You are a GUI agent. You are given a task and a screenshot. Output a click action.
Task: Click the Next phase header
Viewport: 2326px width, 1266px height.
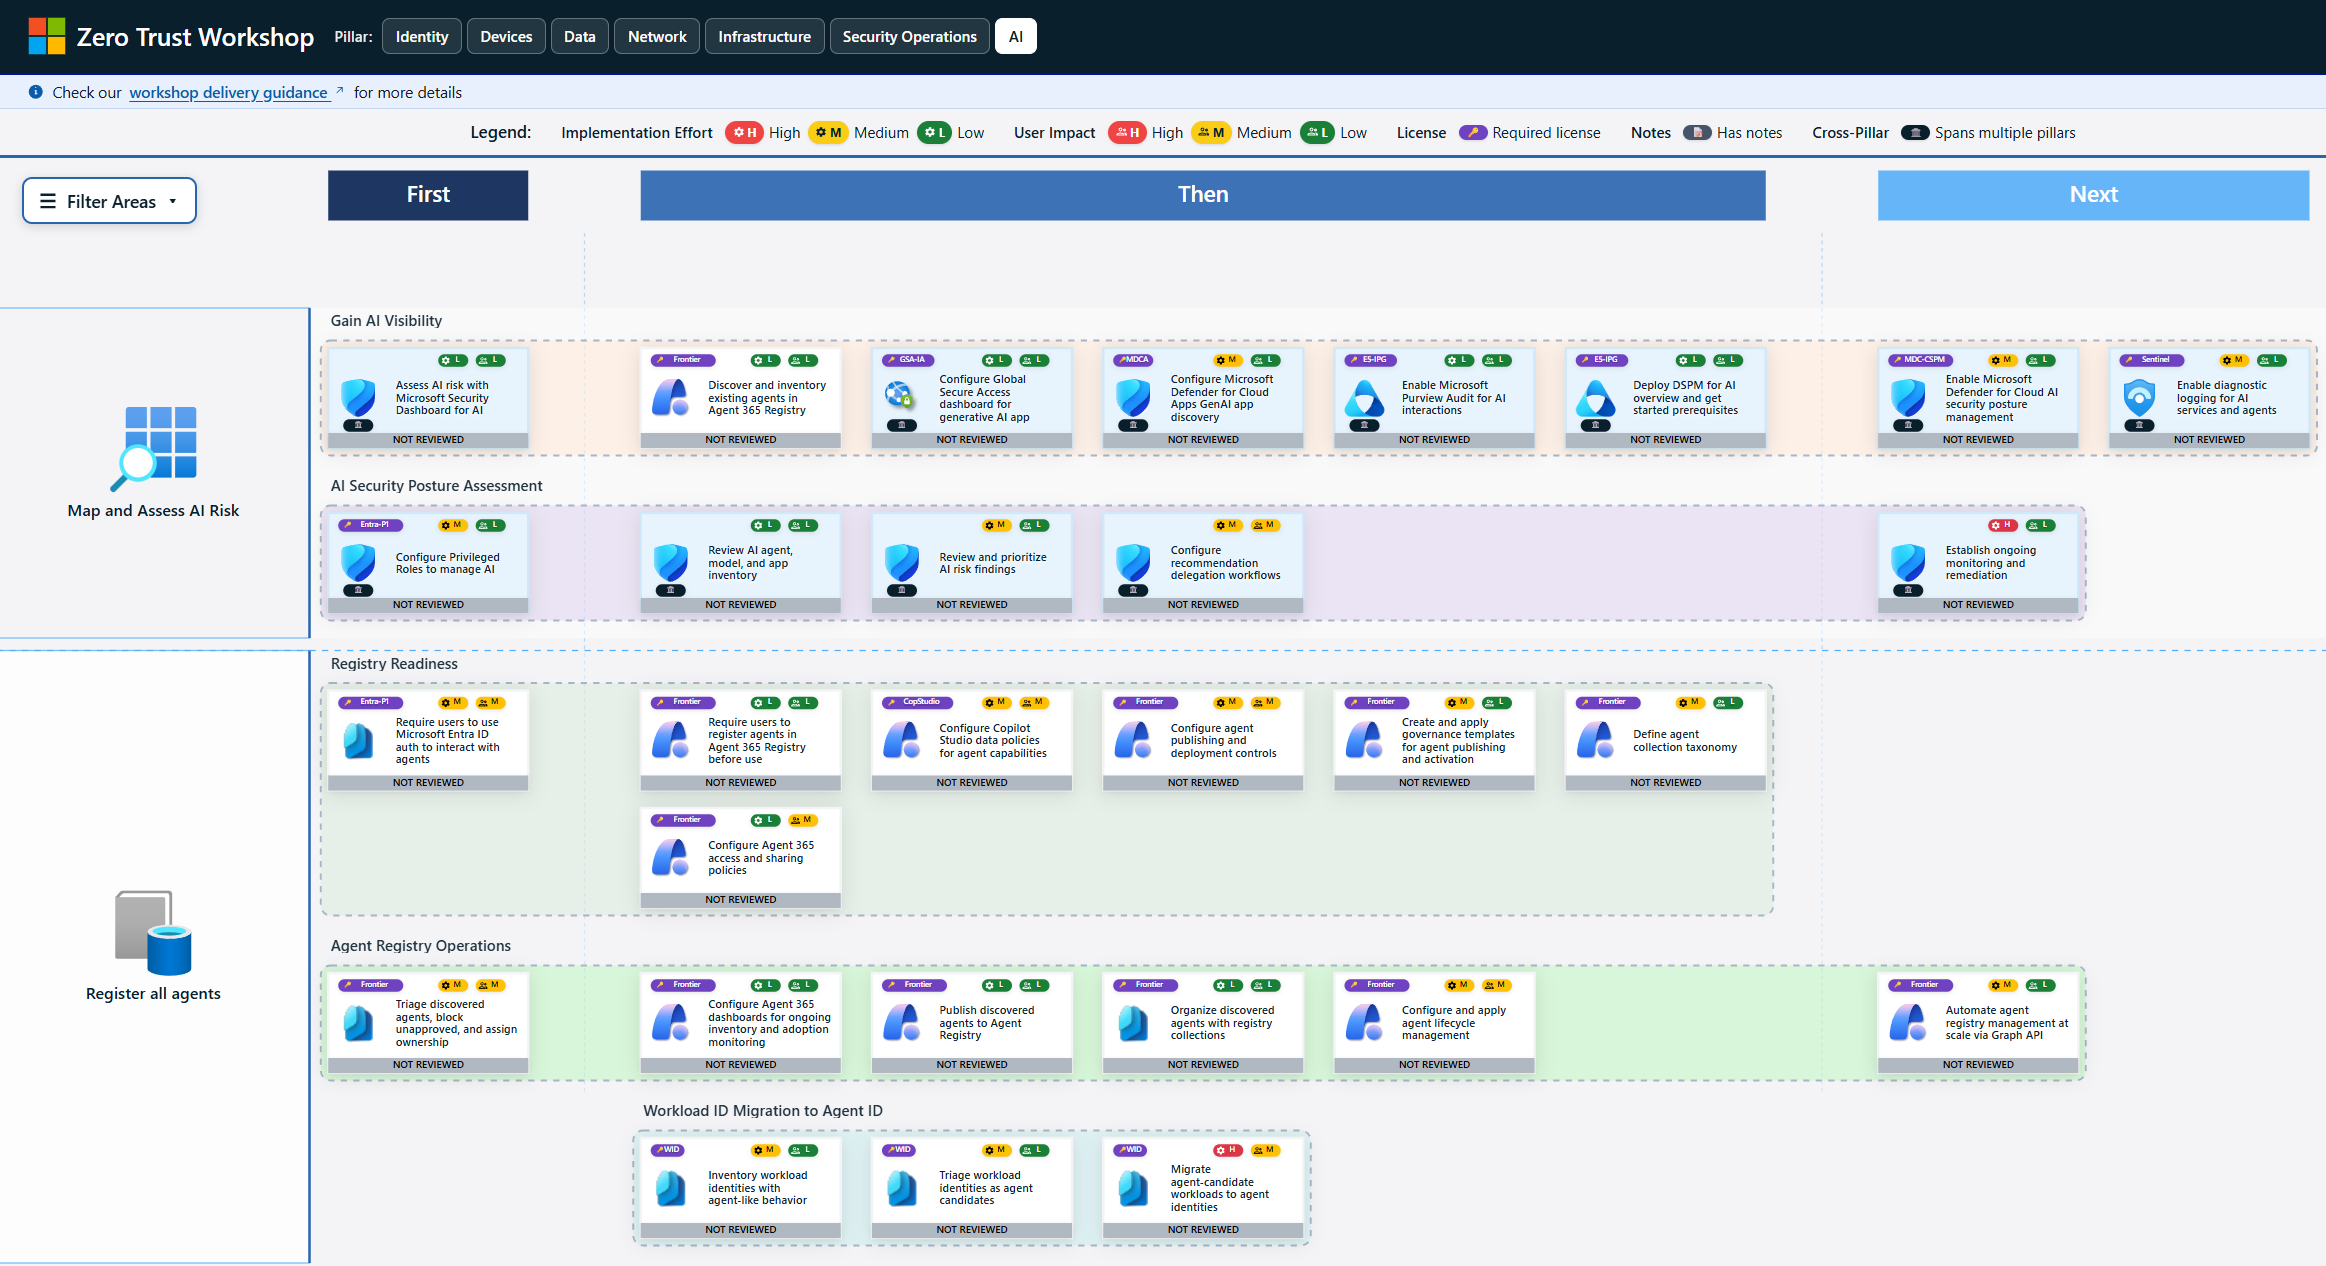(2093, 195)
